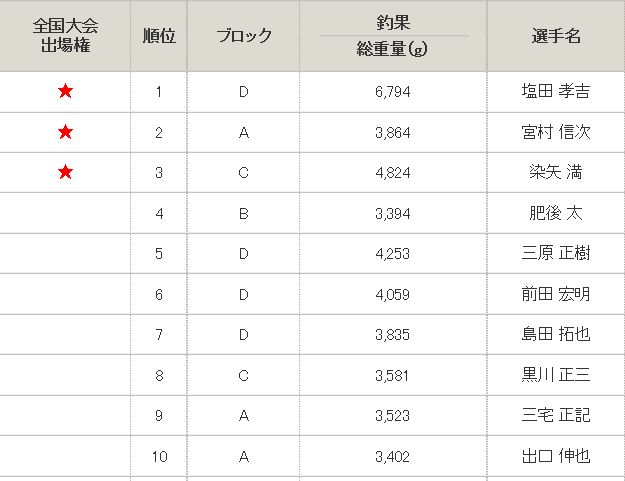Image resolution: width=625 pixels, height=481 pixels.
Task: Click player name 三原 正樹
Action: point(556,253)
